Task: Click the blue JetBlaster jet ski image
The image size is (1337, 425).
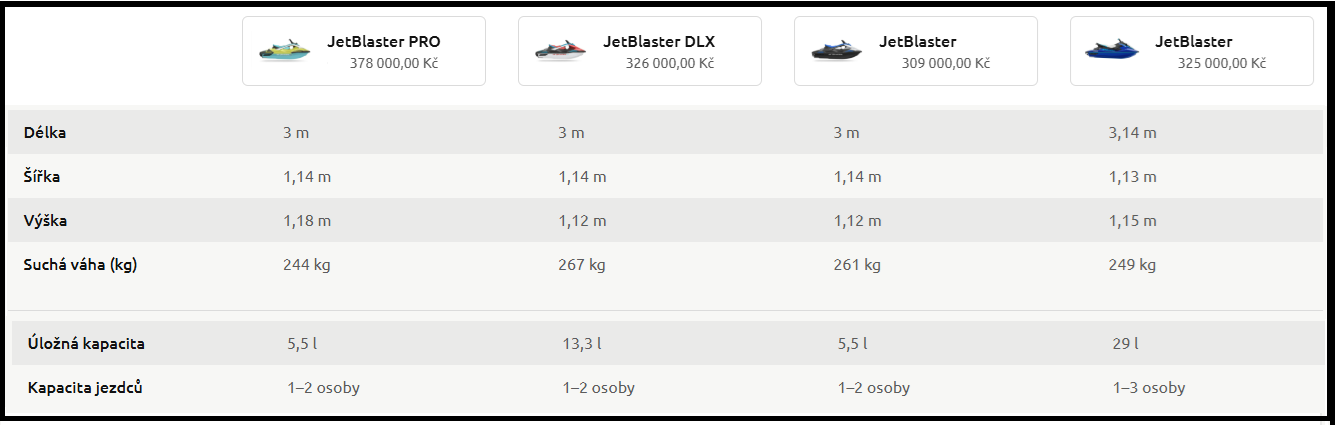Action: pos(1111,51)
